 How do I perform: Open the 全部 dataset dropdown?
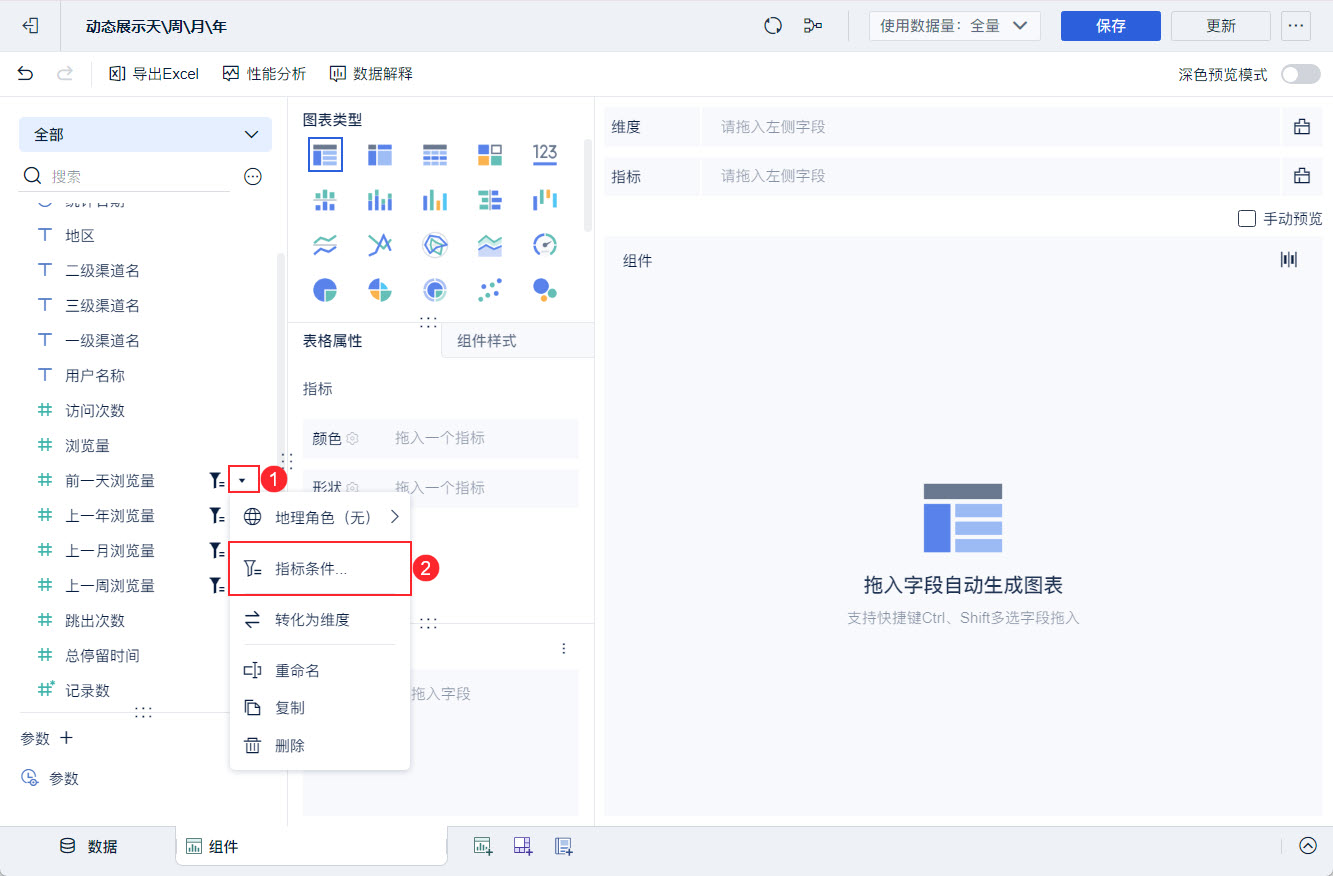point(145,134)
